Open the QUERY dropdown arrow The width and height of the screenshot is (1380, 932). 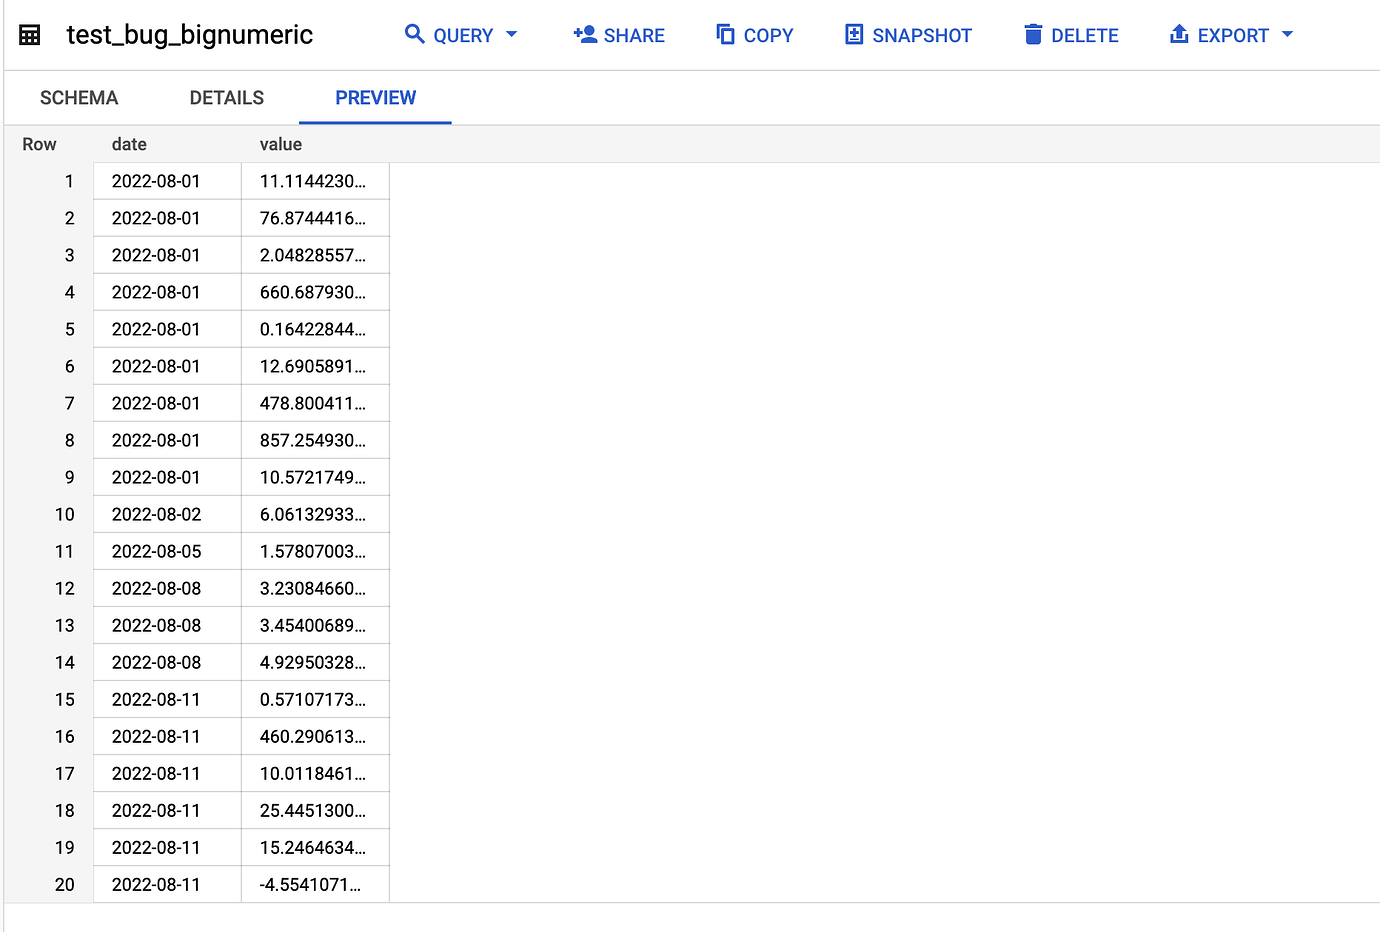click(511, 34)
